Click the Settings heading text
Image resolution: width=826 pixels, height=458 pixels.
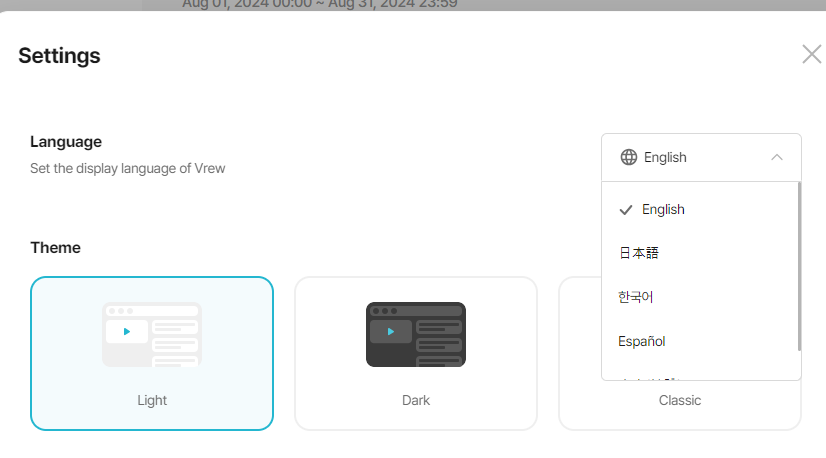click(x=59, y=55)
